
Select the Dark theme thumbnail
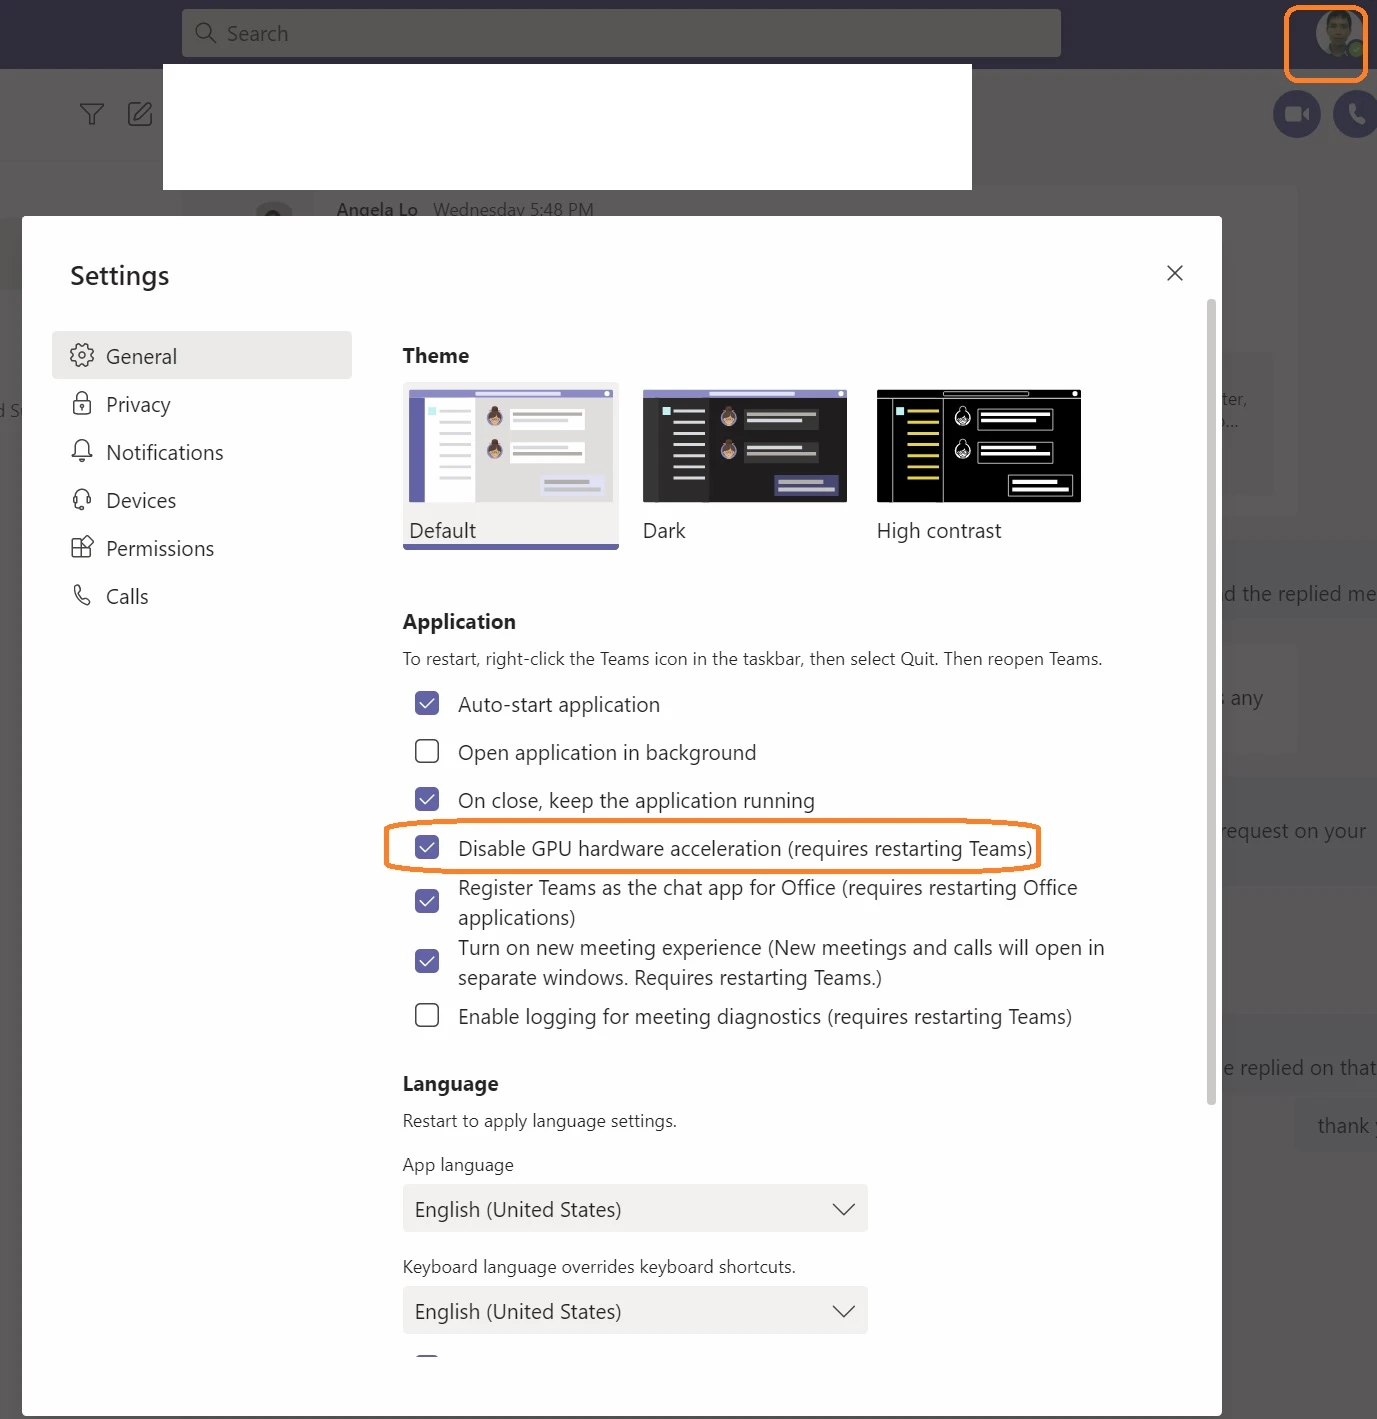(x=745, y=446)
